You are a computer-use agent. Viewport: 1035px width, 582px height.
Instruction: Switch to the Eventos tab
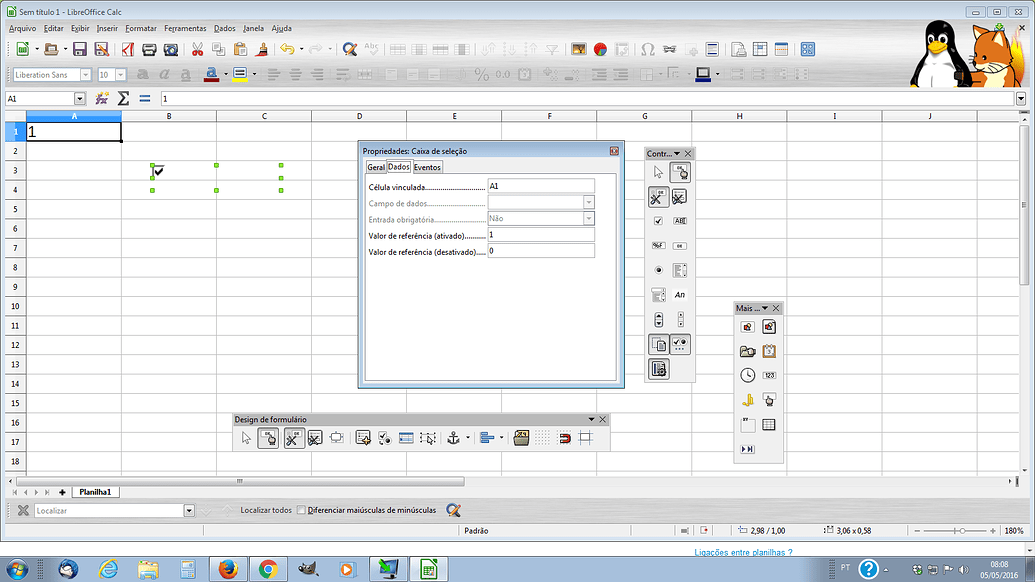point(427,167)
